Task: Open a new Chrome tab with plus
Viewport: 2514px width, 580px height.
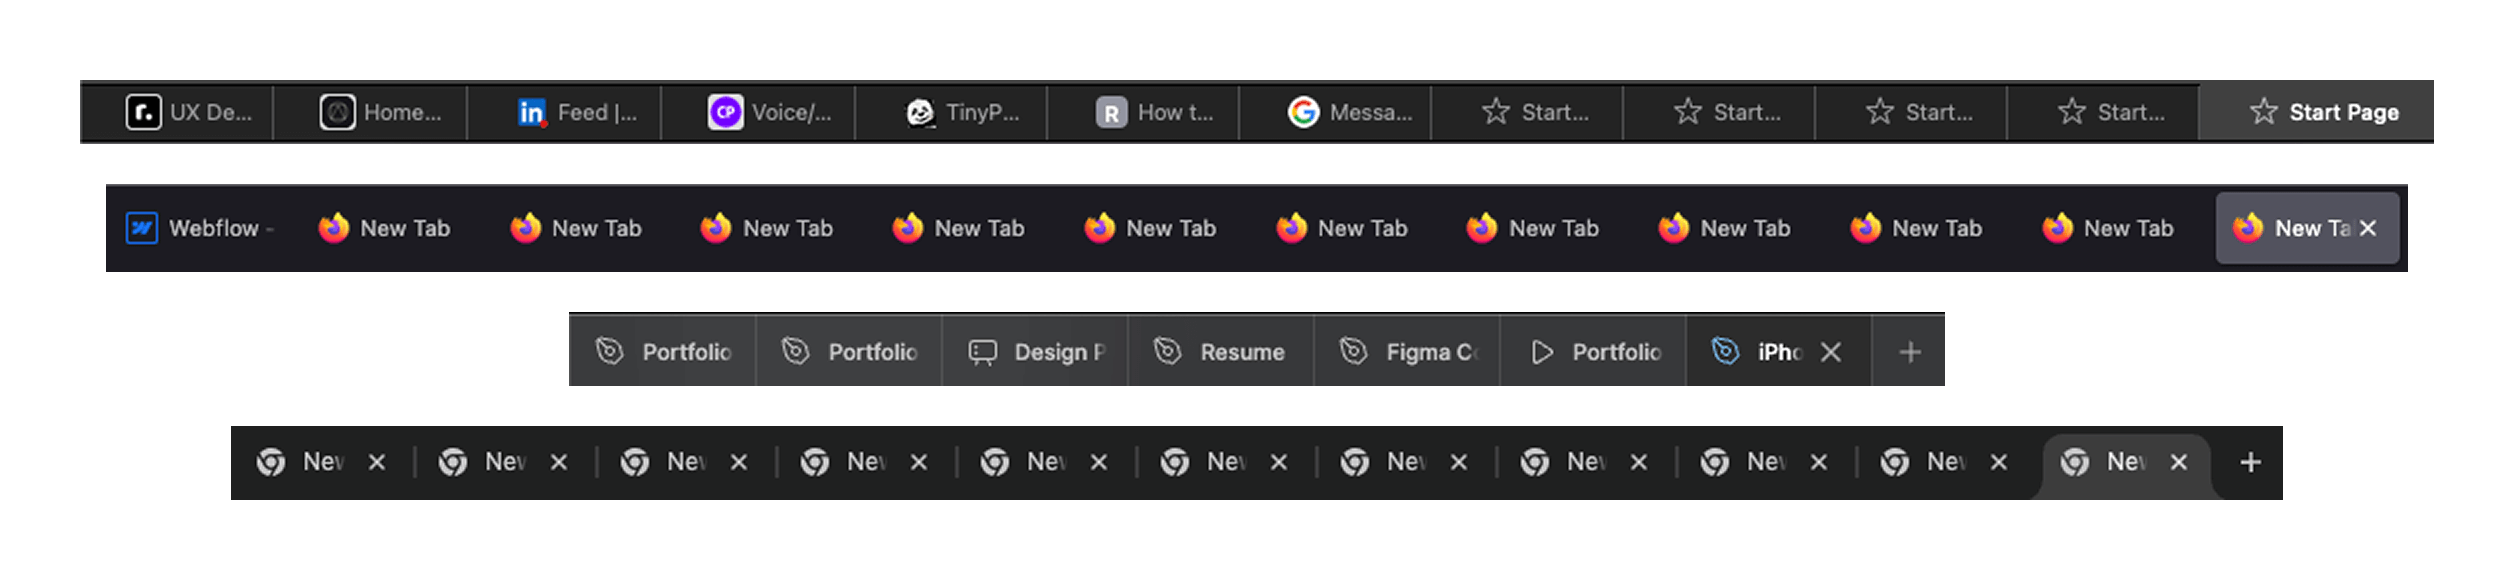Action: [2250, 462]
